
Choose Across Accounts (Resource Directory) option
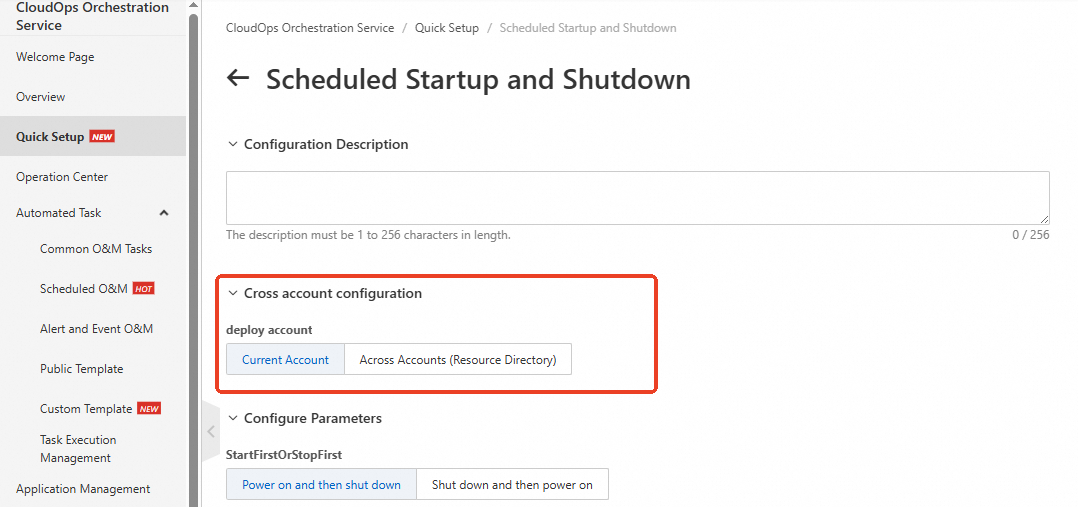[x=458, y=360]
